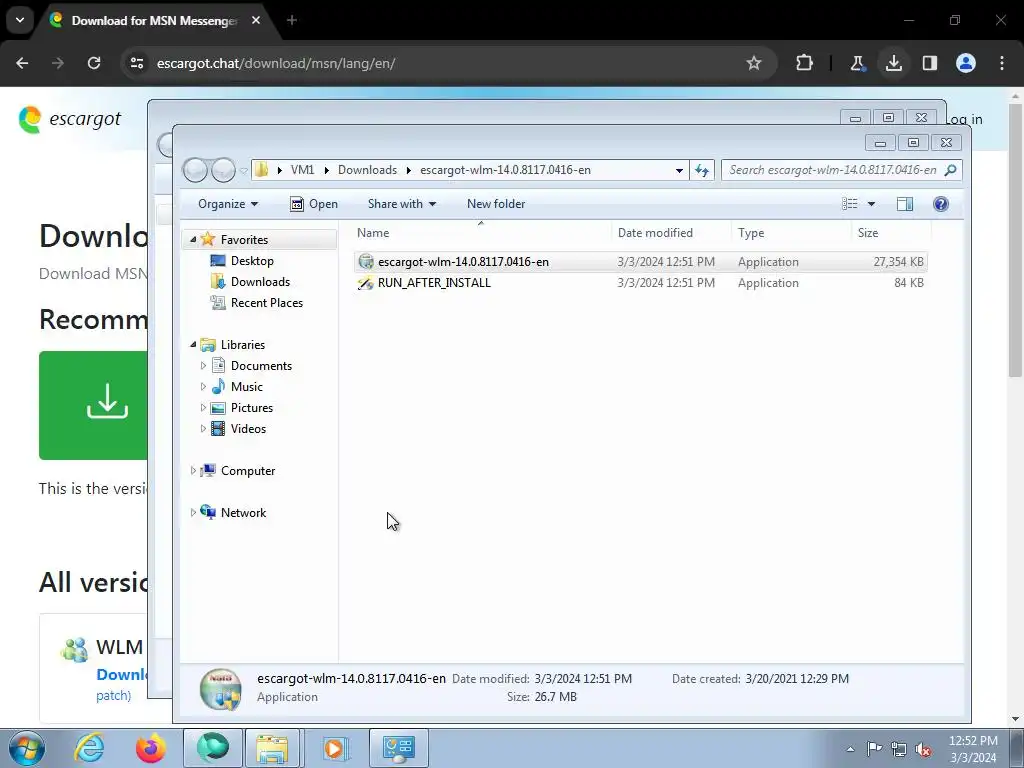
Task: Click the network tray icon
Action: (899, 749)
